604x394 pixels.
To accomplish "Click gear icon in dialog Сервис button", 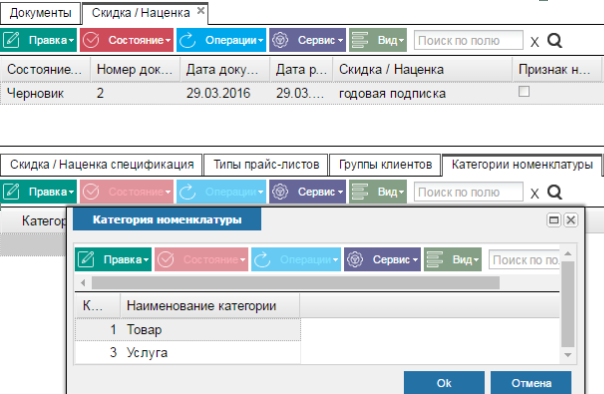I will click(x=355, y=259).
